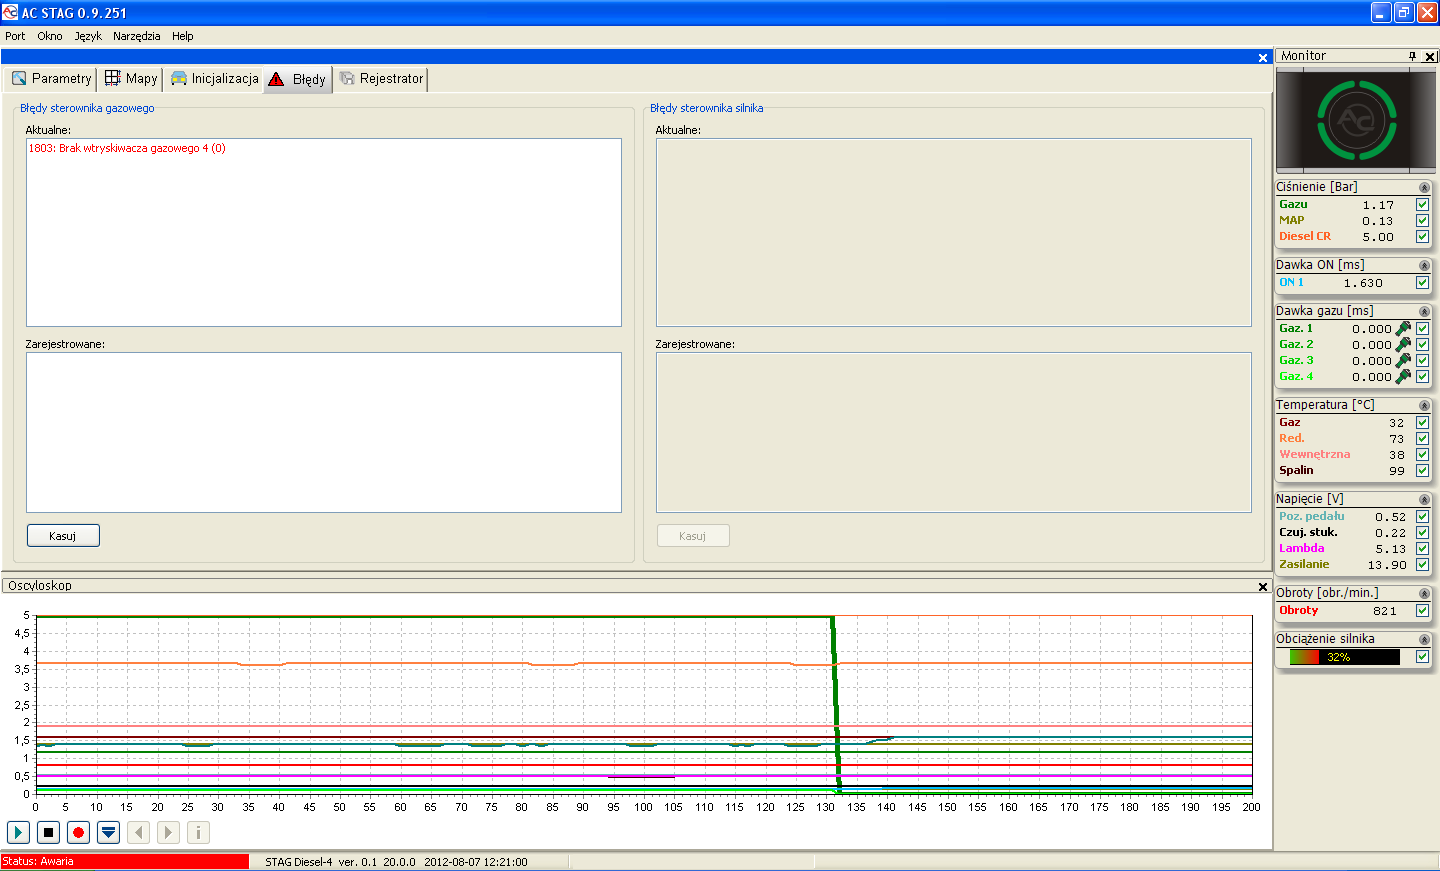Open the Help menu
Viewport: 1440px width, 871px height.
point(183,36)
